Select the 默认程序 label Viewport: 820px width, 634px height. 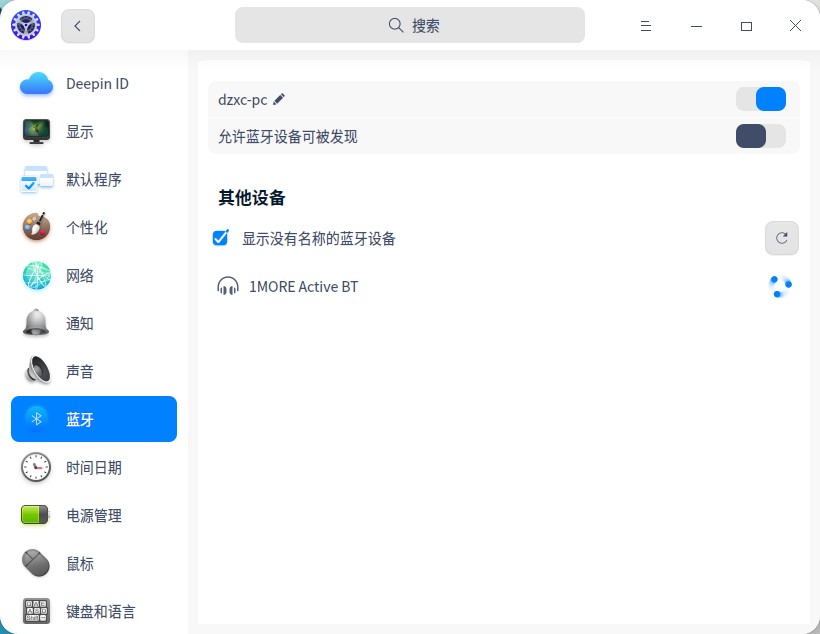pos(94,179)
